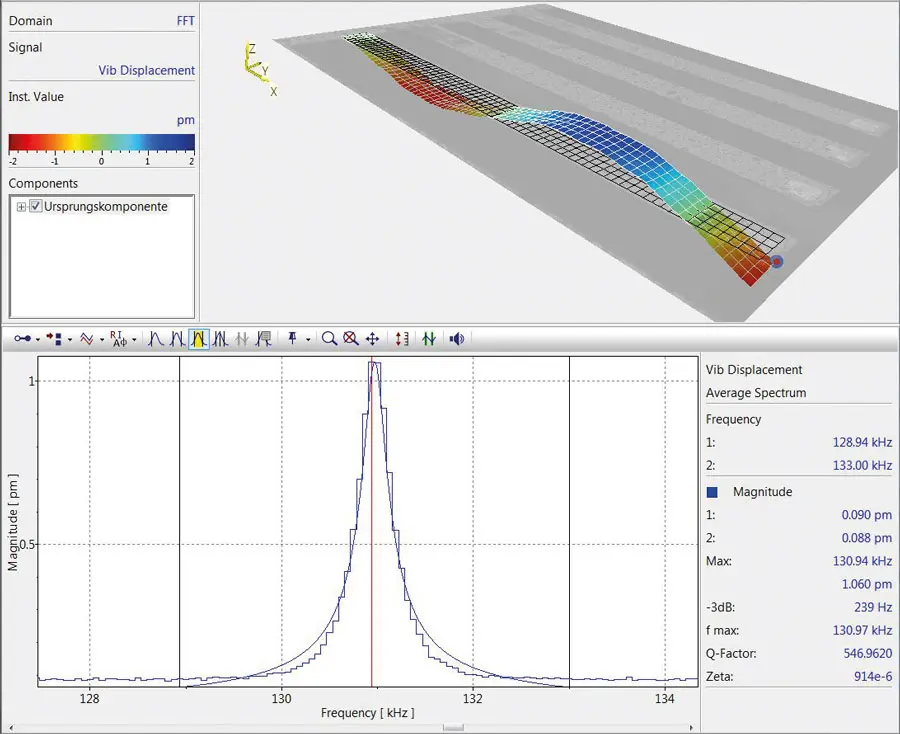The image size is (900, 734).
Task: Click the highlighted yellow band cursor icon
Action: 198,339
